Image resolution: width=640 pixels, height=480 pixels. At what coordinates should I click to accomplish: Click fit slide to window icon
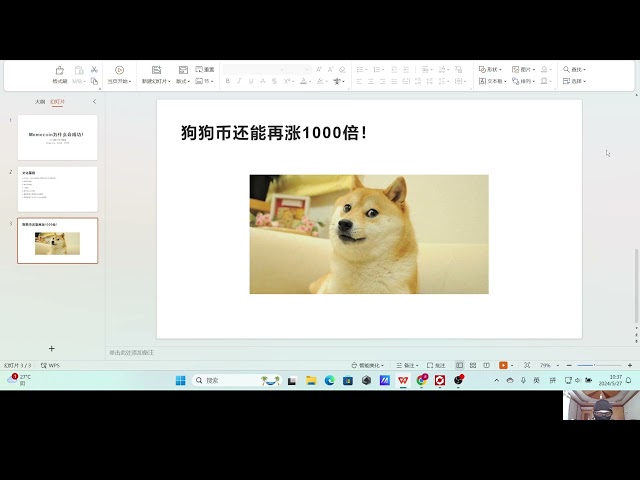(527, 365)
